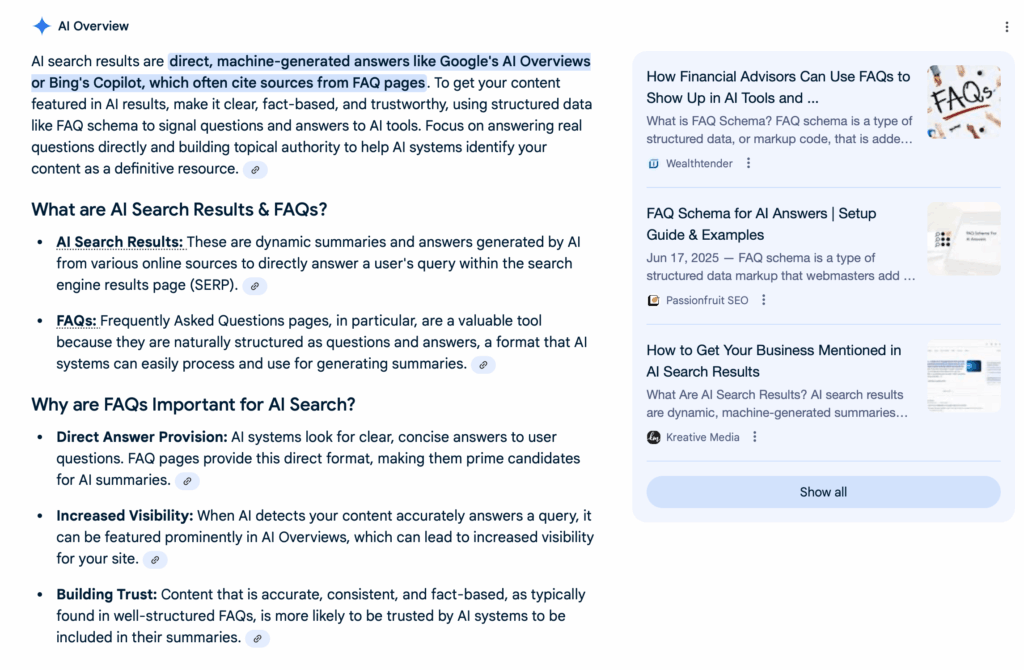
Task: Open the Financial Advisors FAQs article link
Action: tap(778, 87)
